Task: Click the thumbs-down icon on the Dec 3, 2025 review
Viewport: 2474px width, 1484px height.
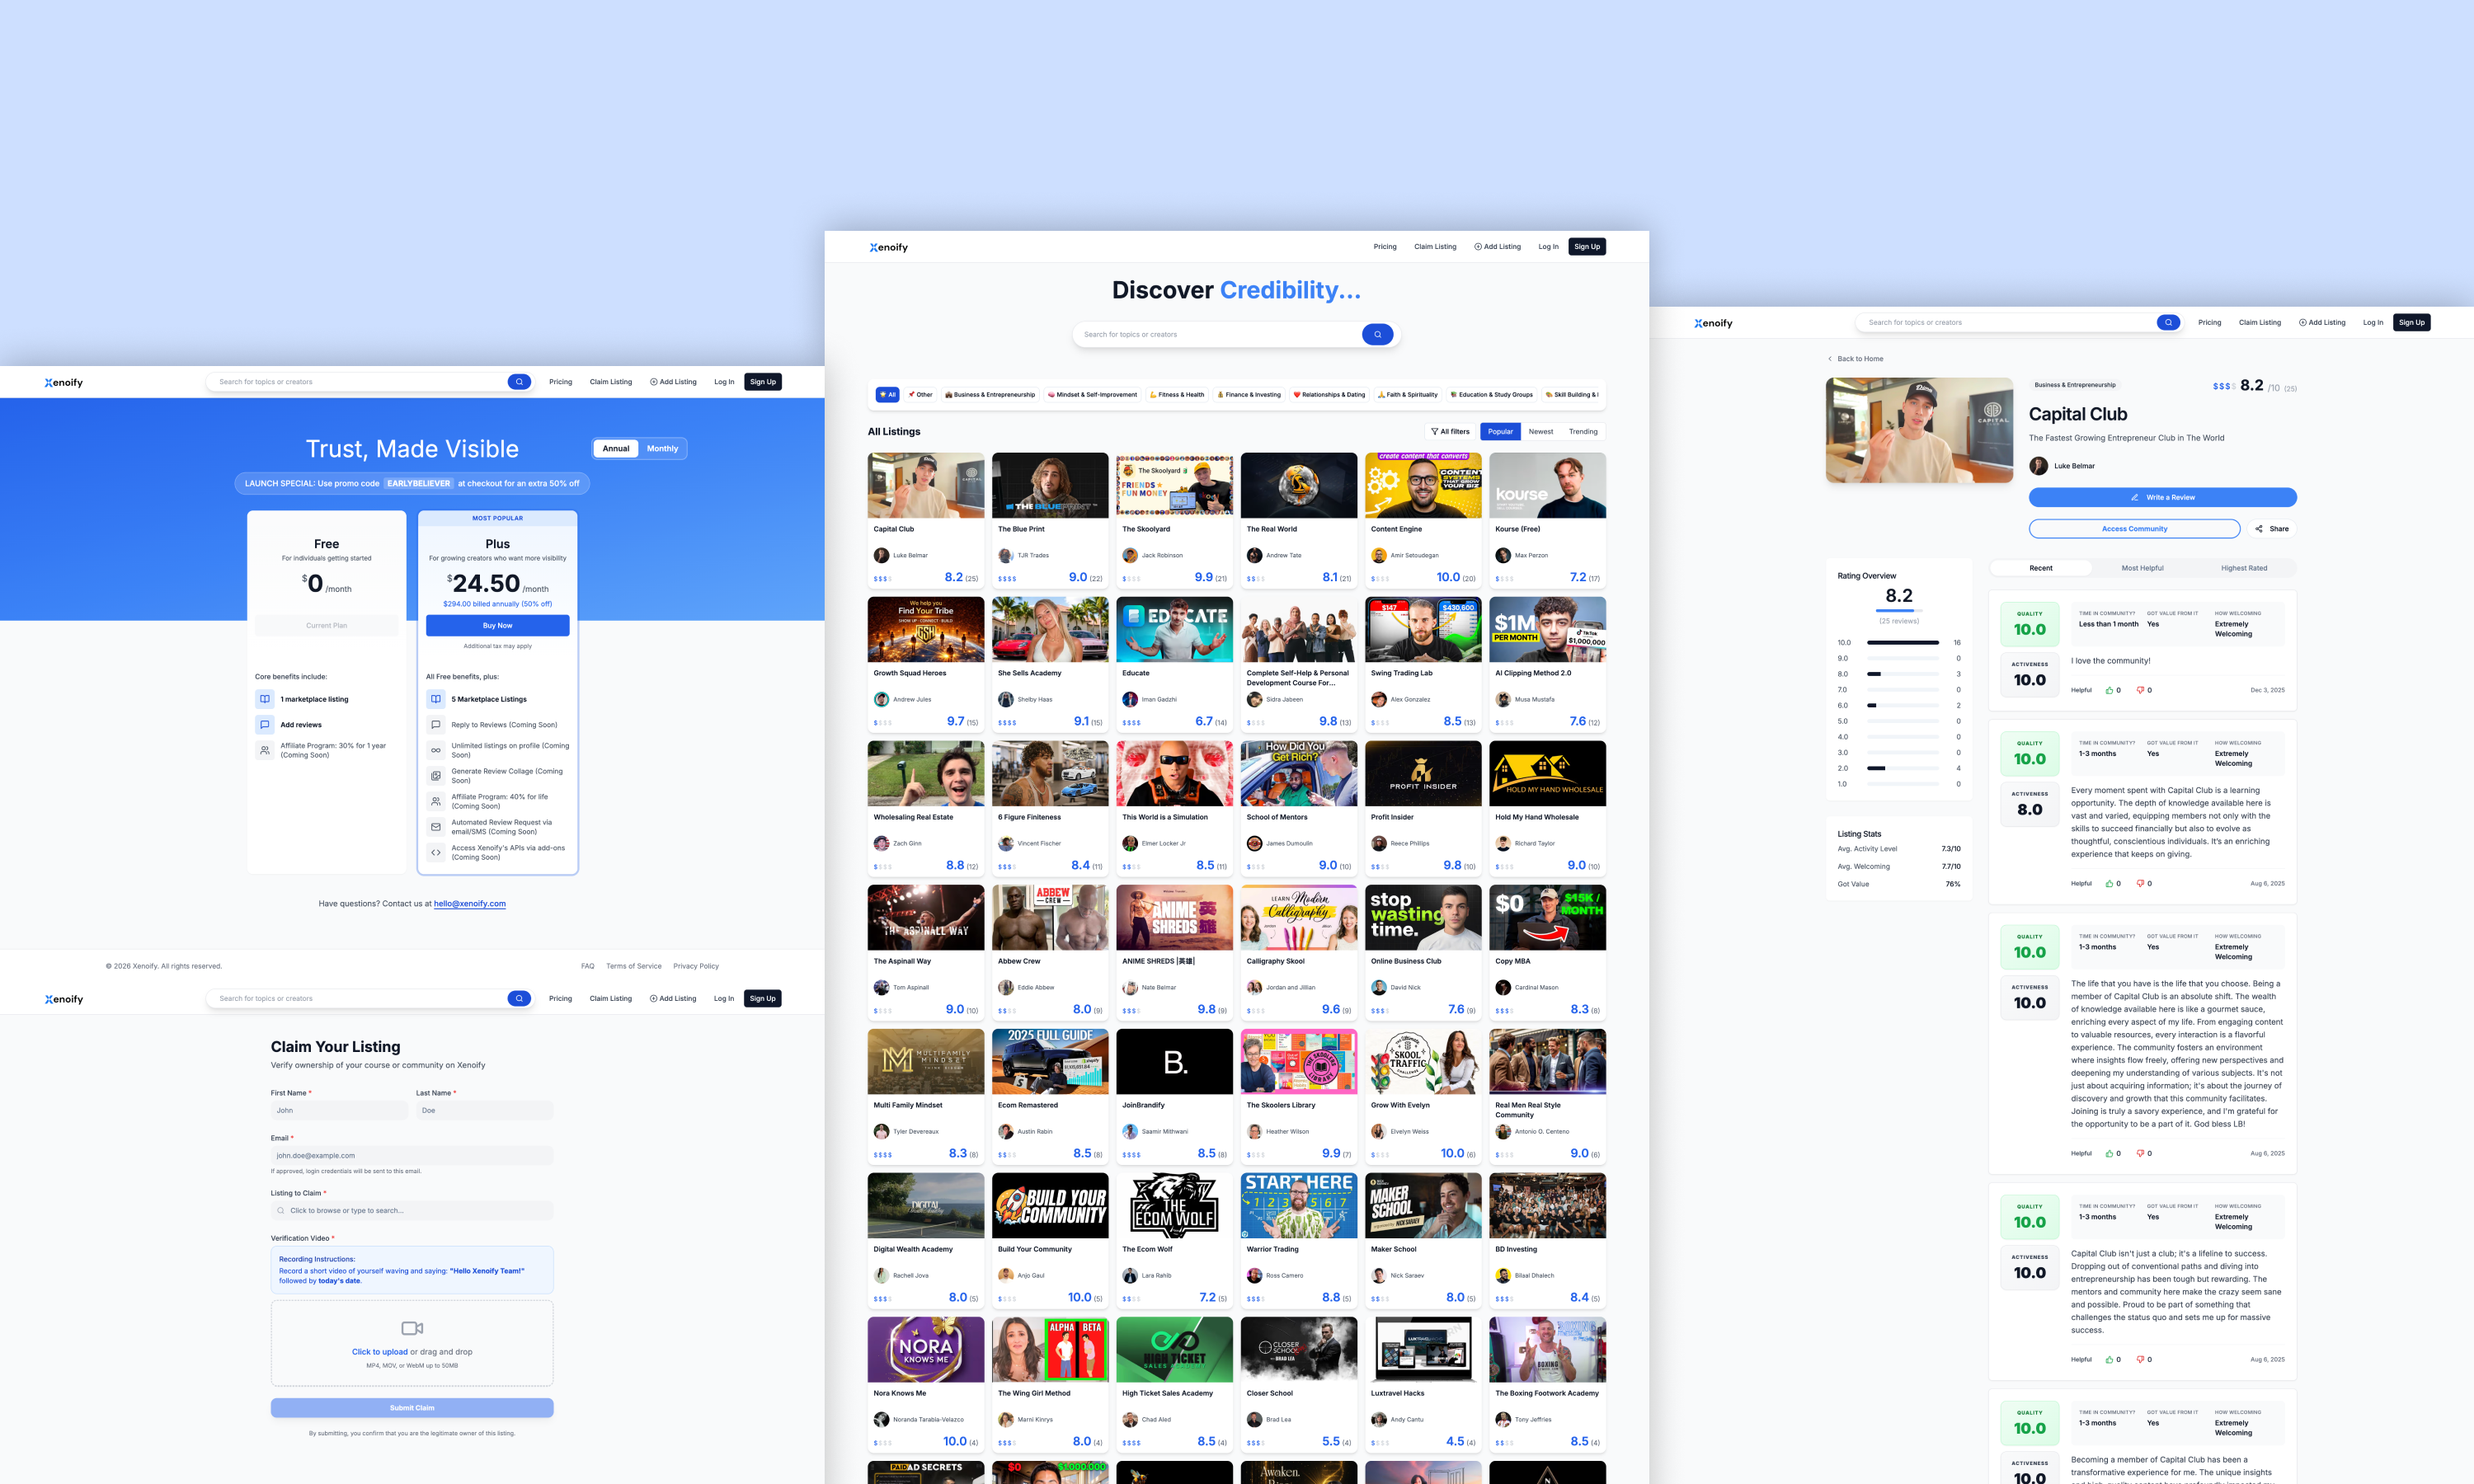Action: 2140,690
